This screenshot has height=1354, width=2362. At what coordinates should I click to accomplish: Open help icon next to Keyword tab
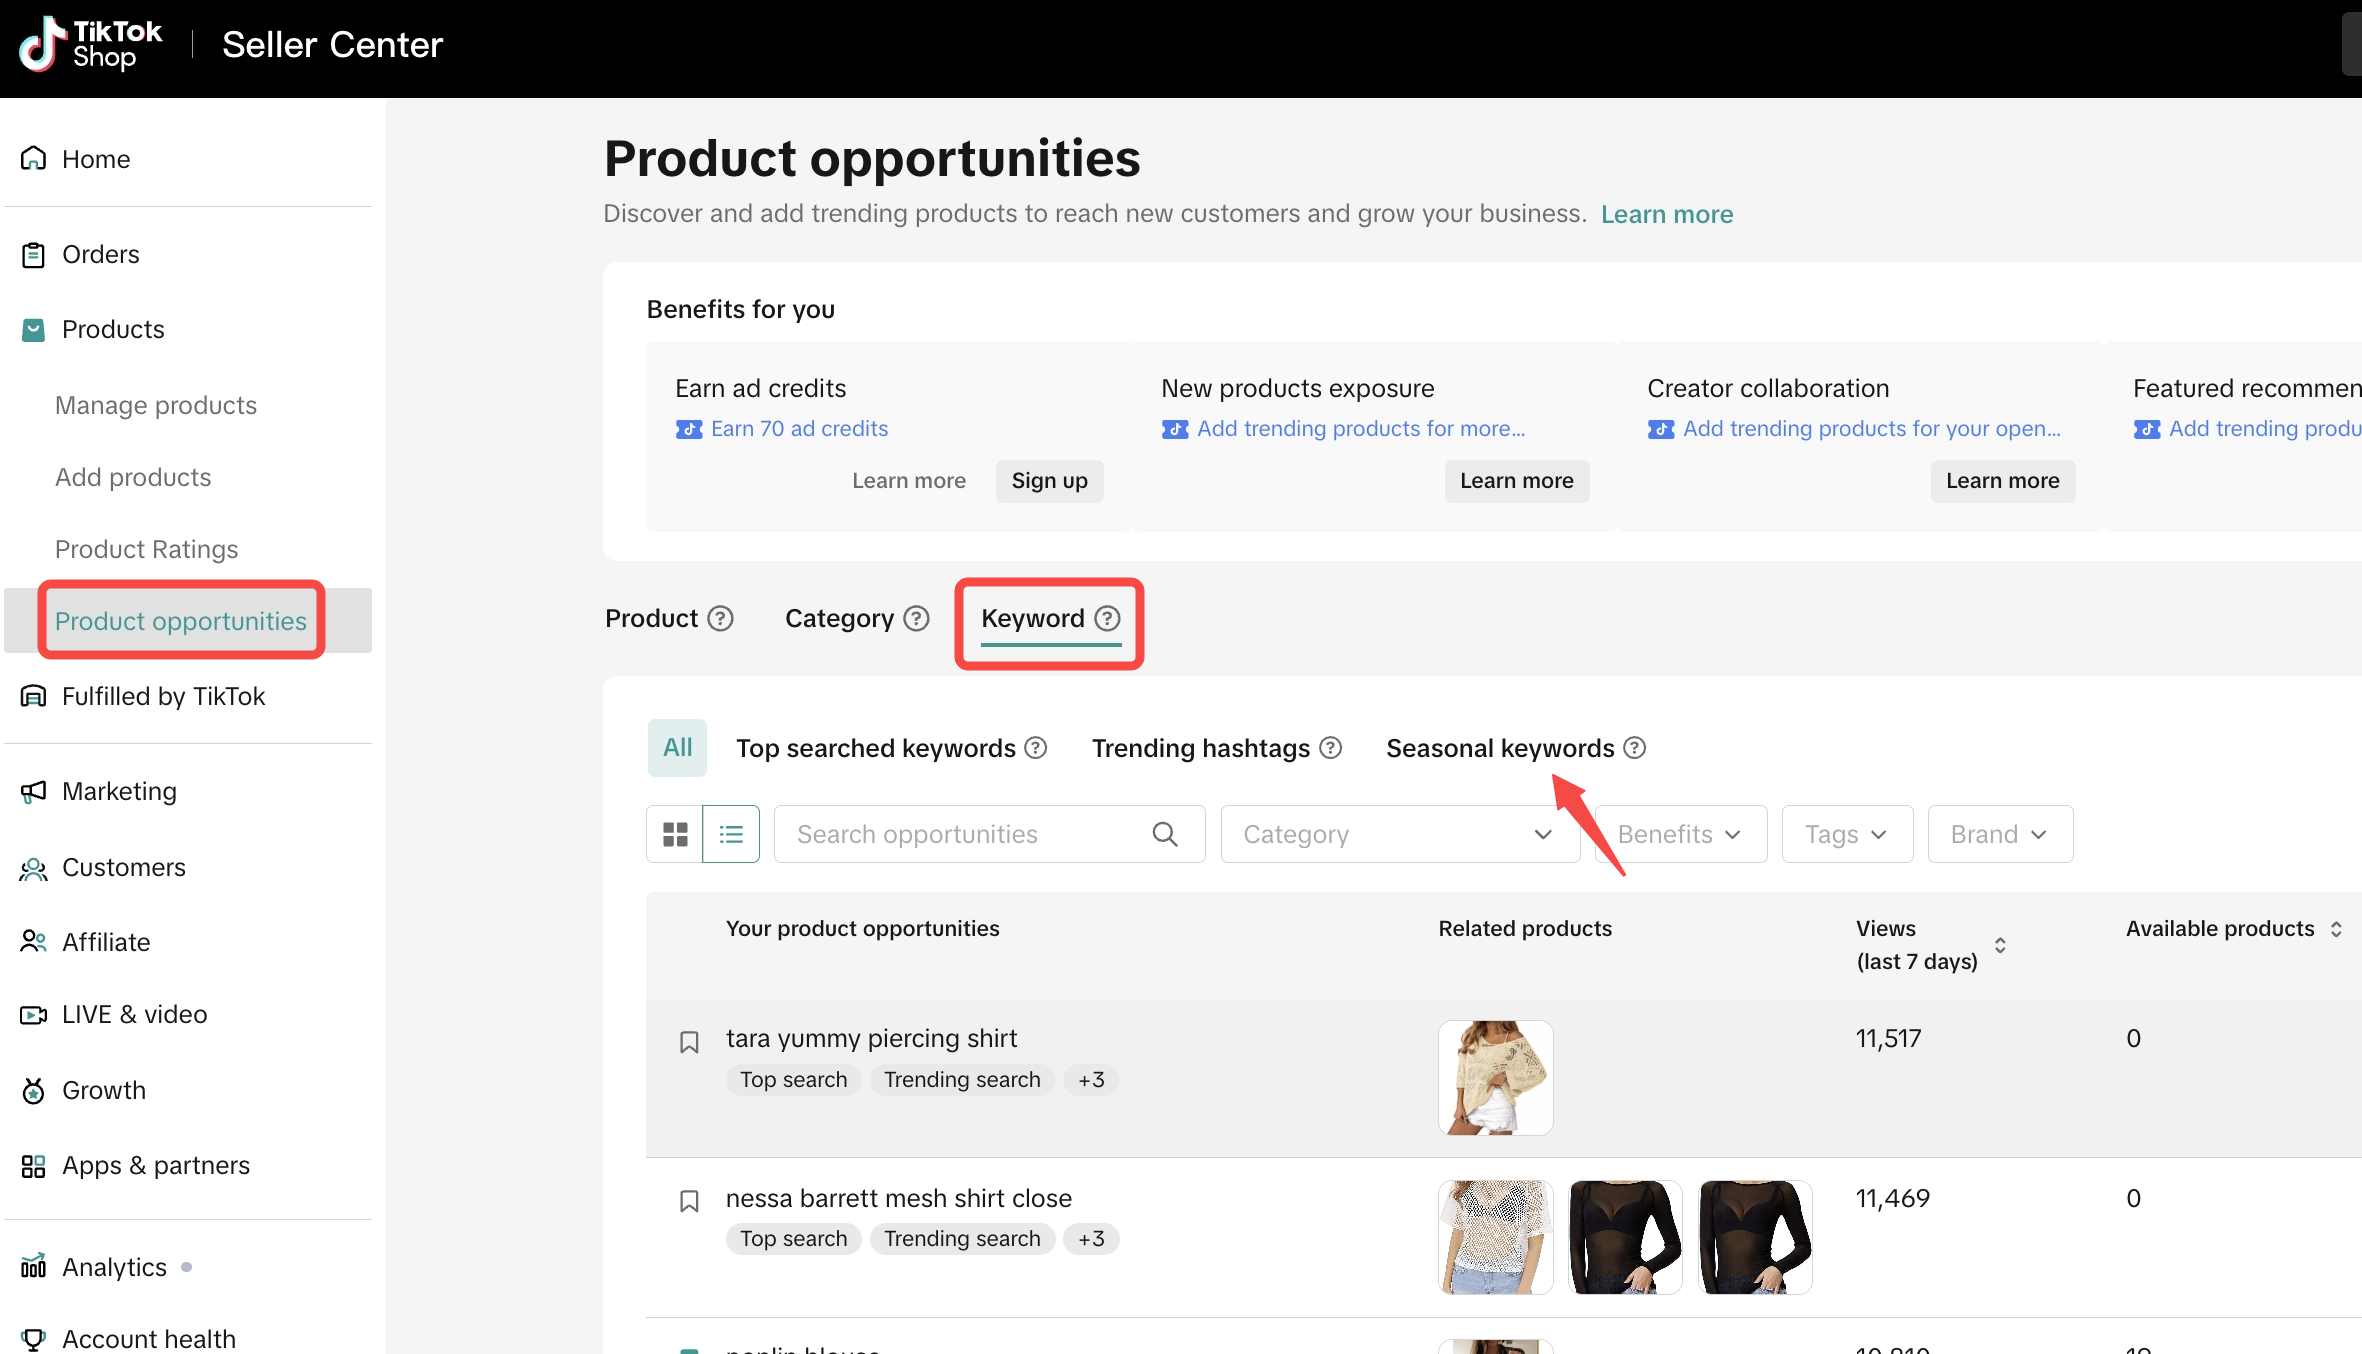1107,618
